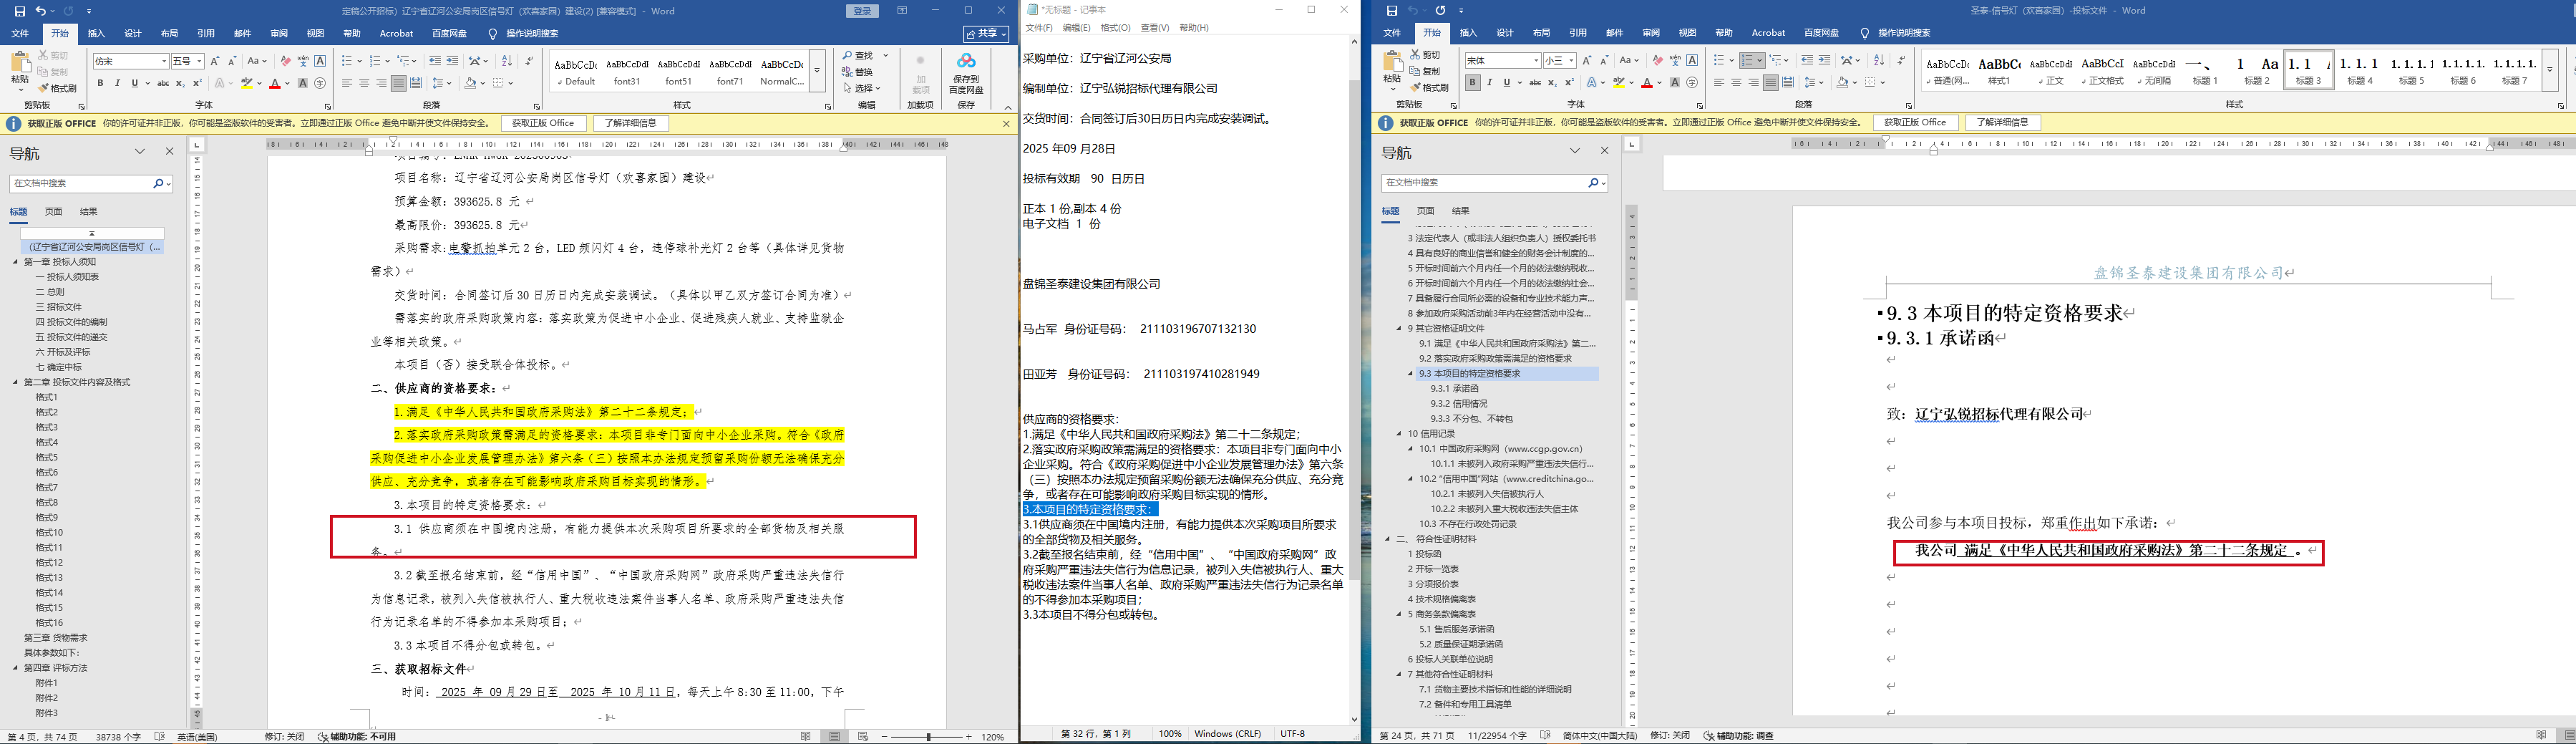Click the 共享 share button in left Word
This screenshot has height=744, width=2576.
(x=986, y=33)
